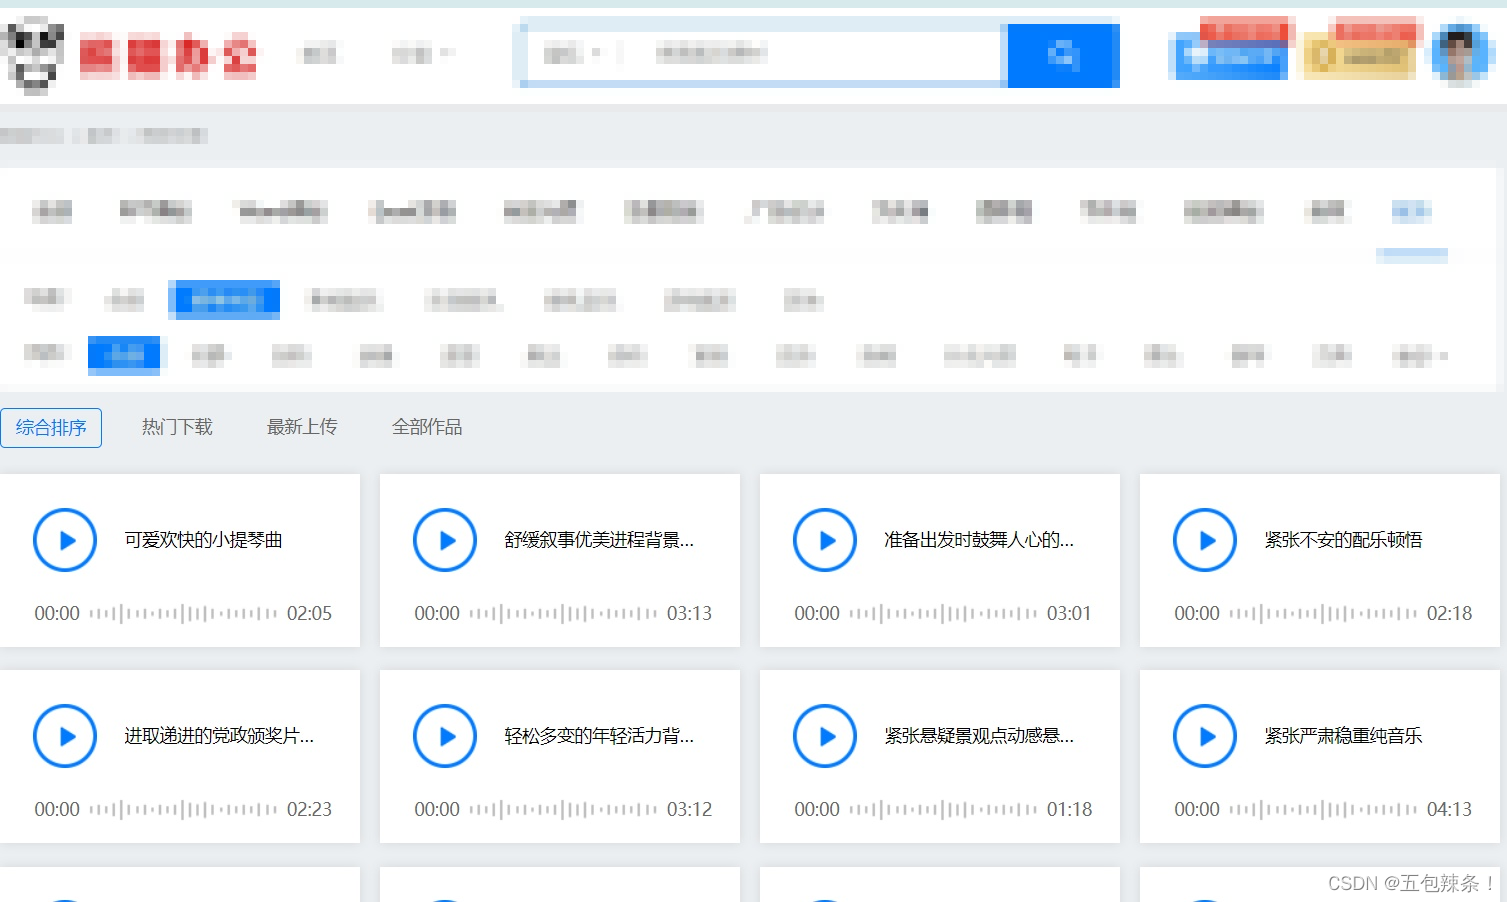Seek the waveform of 准备出发时鼓舞人心的...

tap(943, 613)
